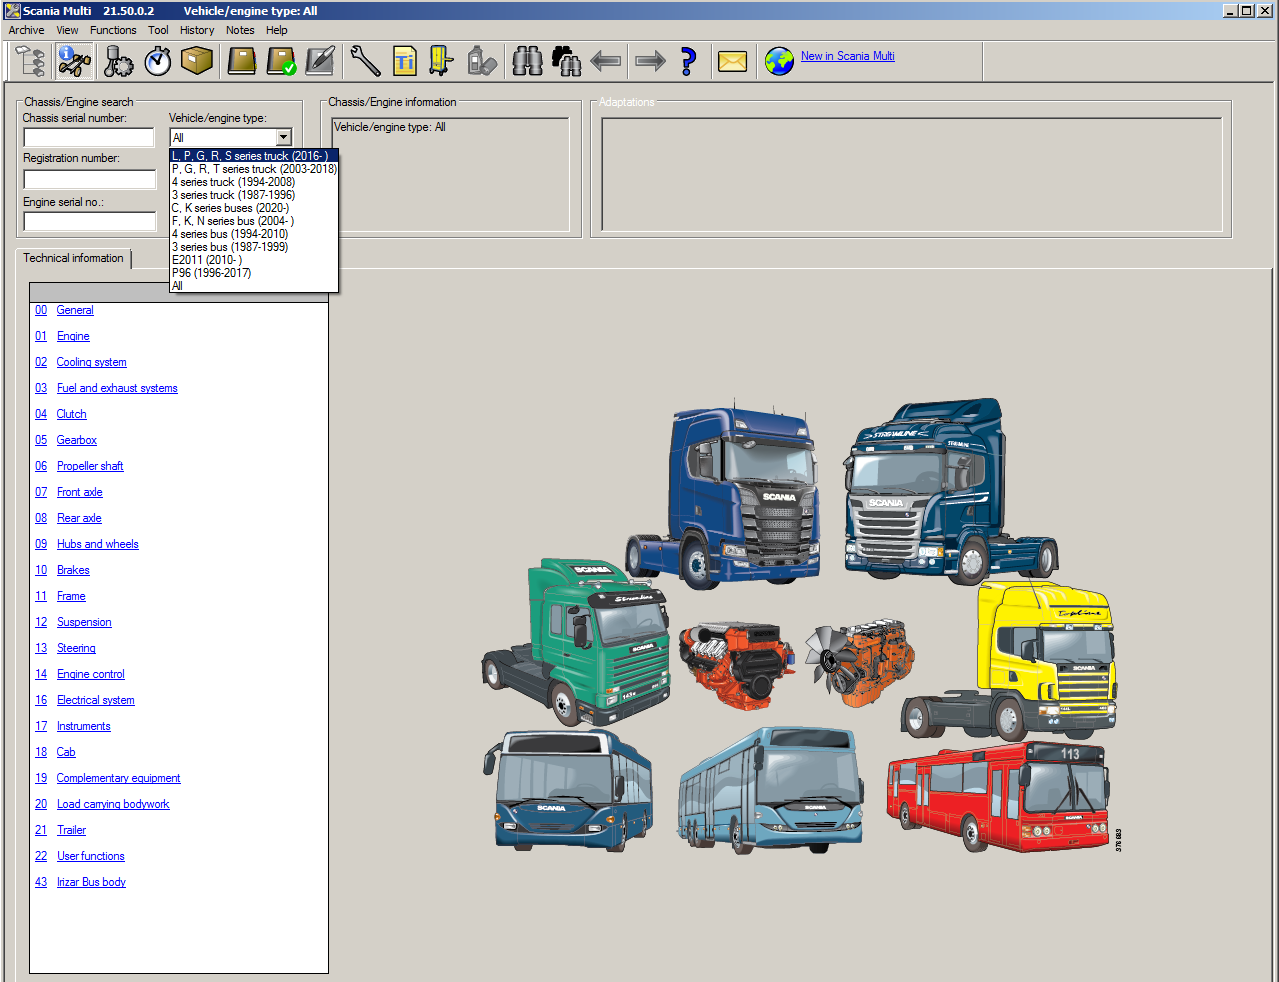The image size is (1279, 982).
Task: Open the History menu
Action: pos(197,30)
